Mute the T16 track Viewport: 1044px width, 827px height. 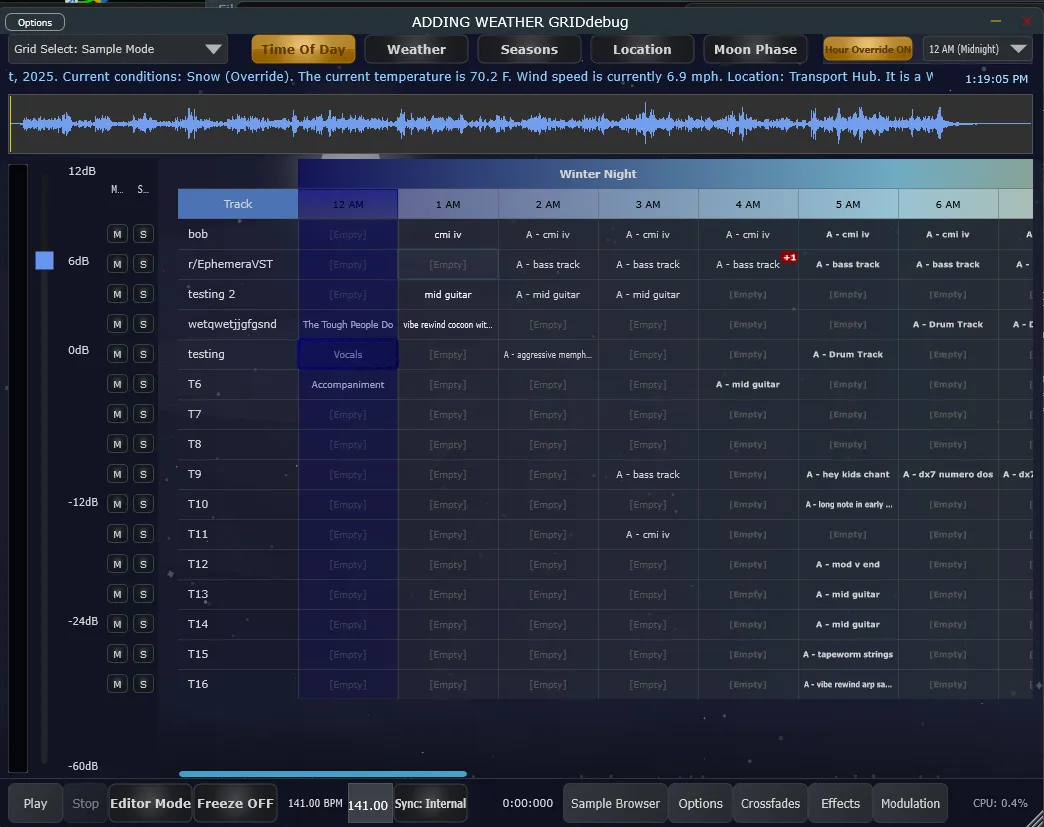[117, 684]
